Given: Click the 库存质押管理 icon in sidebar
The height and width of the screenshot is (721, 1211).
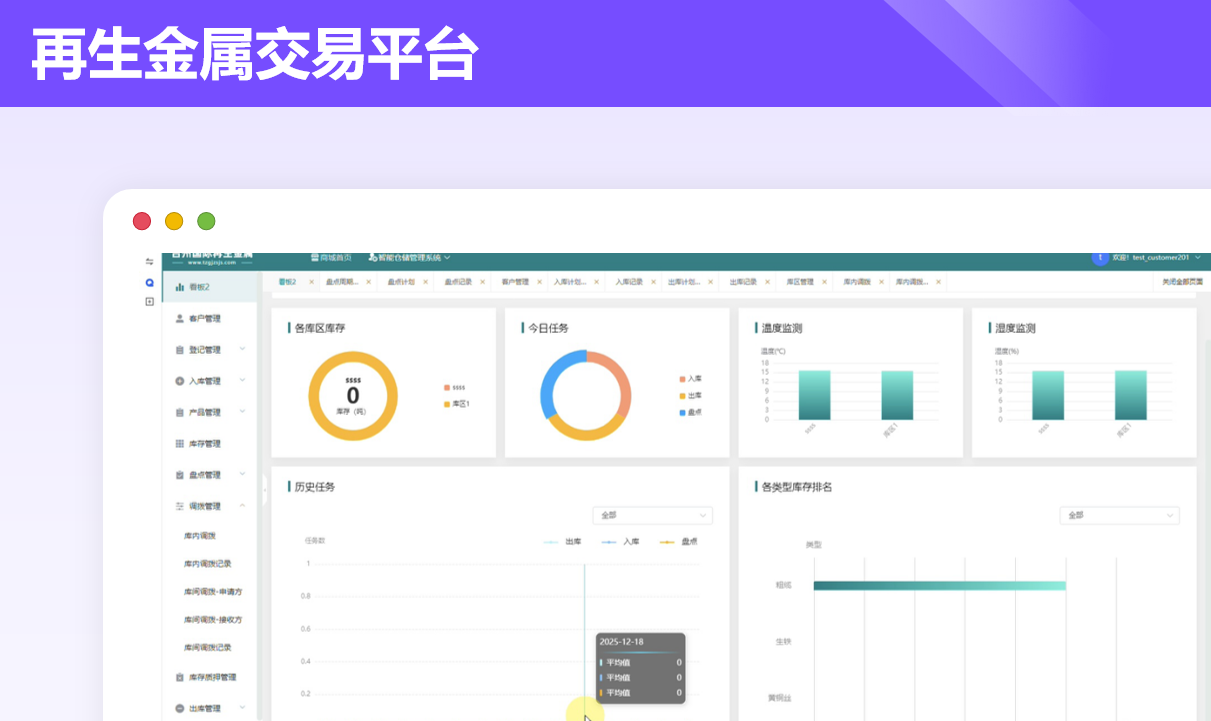Looking at the screenshot, I should pyautogui.click(x=180, y=677).
